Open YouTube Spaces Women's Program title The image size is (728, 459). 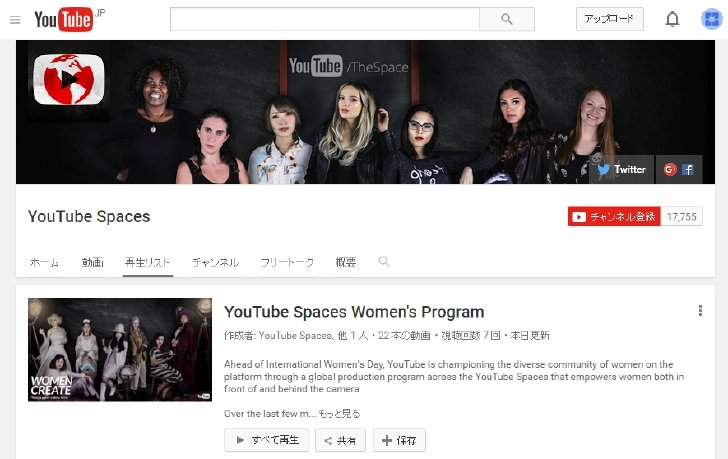354,312
